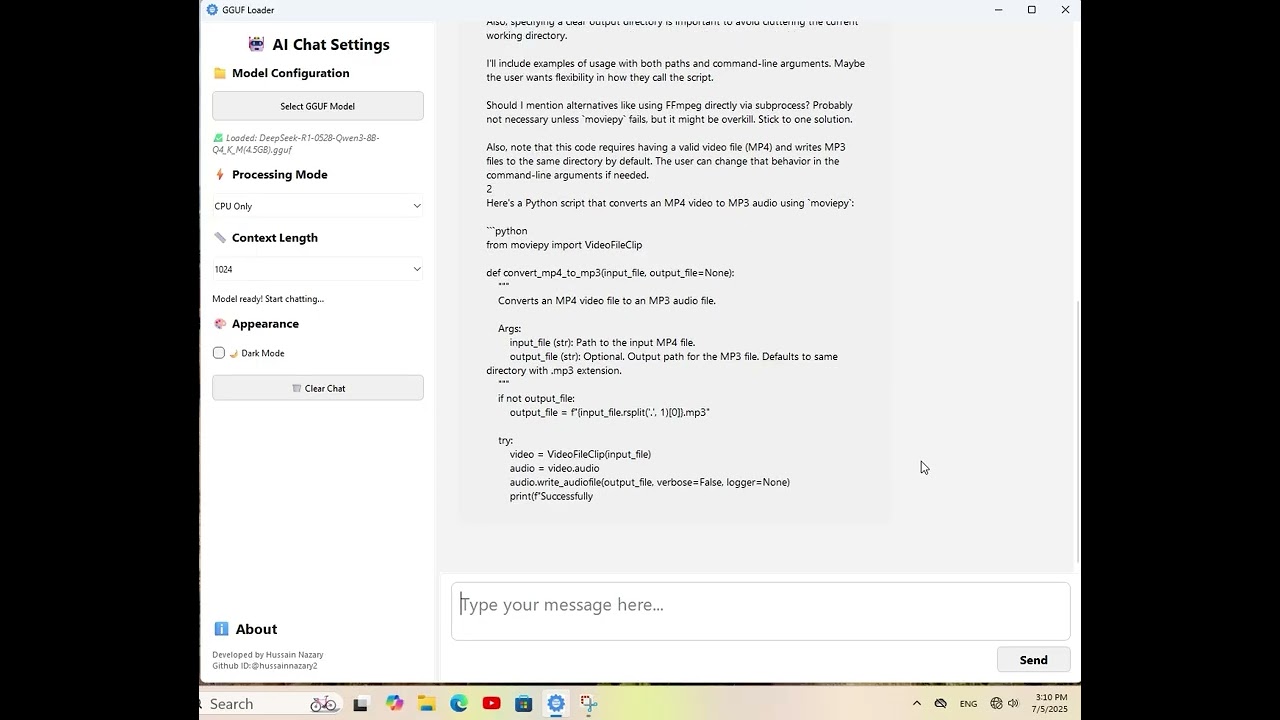Click the GGUF Loader taskbar icon
The image size is (1280, 720).
click(x=556, y=704)
